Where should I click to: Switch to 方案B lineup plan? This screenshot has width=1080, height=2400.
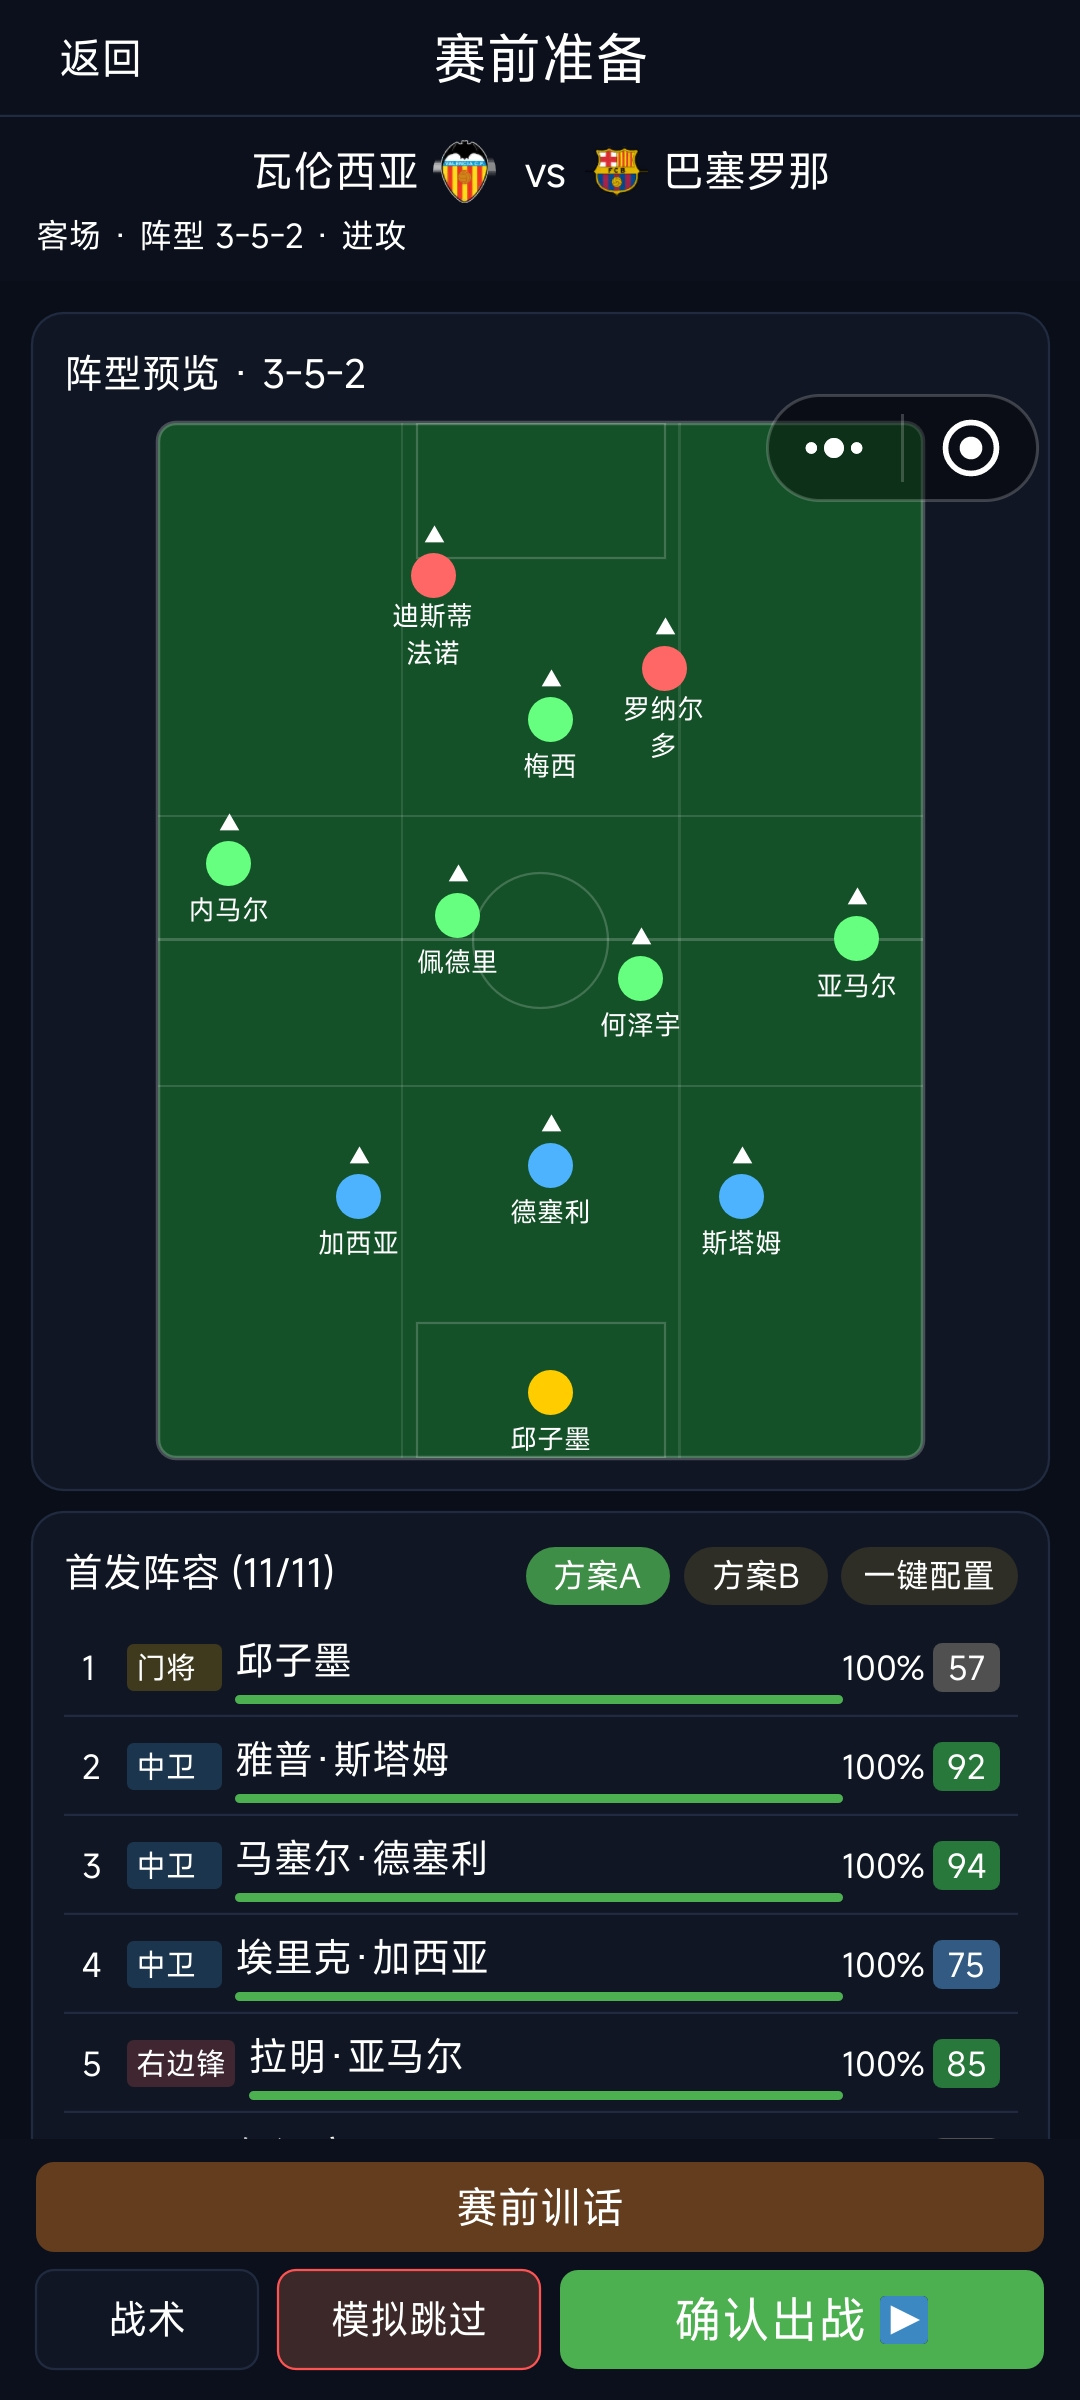point(756,1576)
